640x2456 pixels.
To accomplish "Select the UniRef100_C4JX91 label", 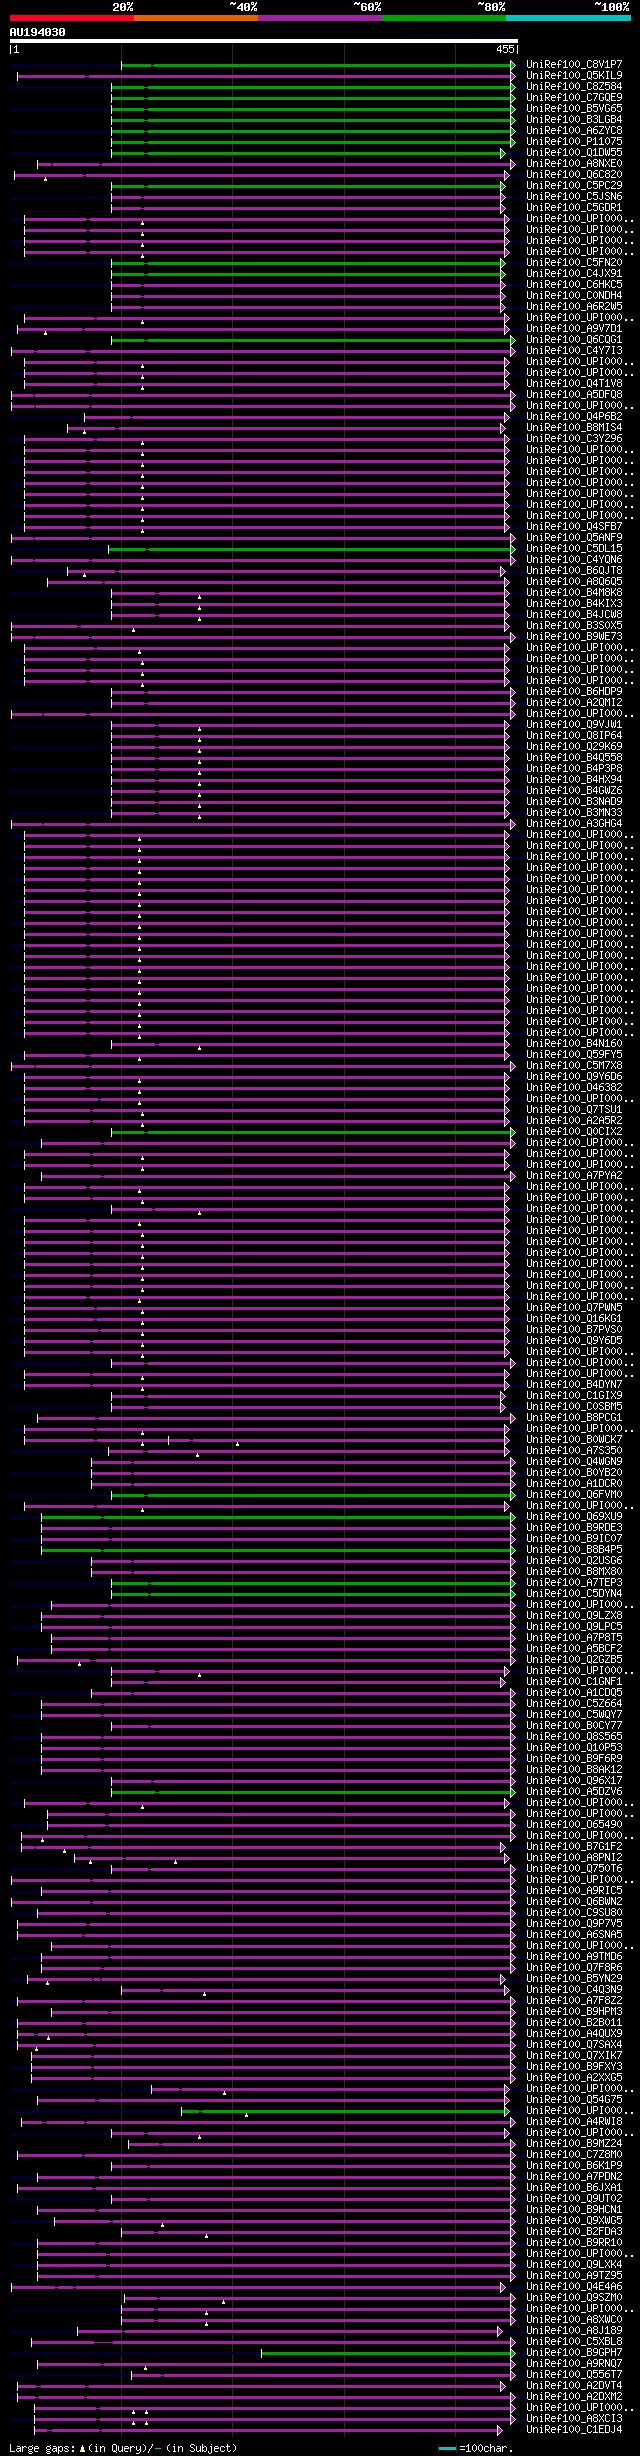I will [574, 273].
